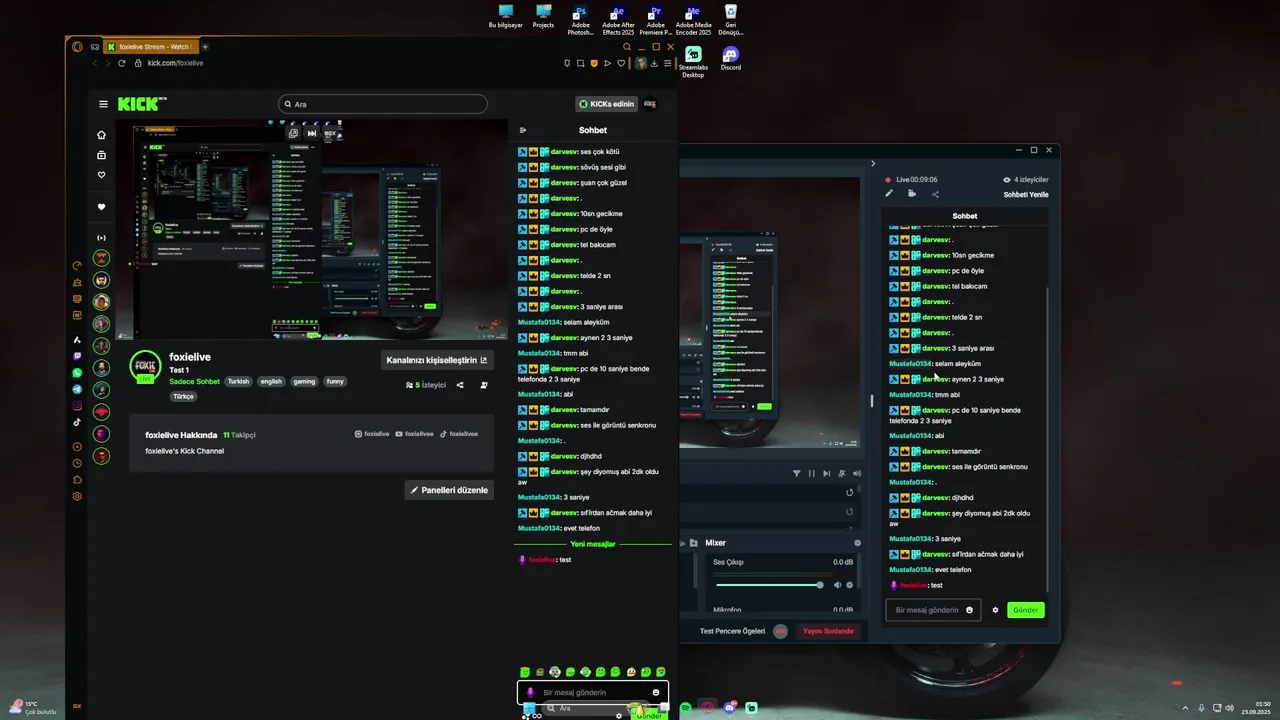Reload the kick.com page

tap(122, 63)
